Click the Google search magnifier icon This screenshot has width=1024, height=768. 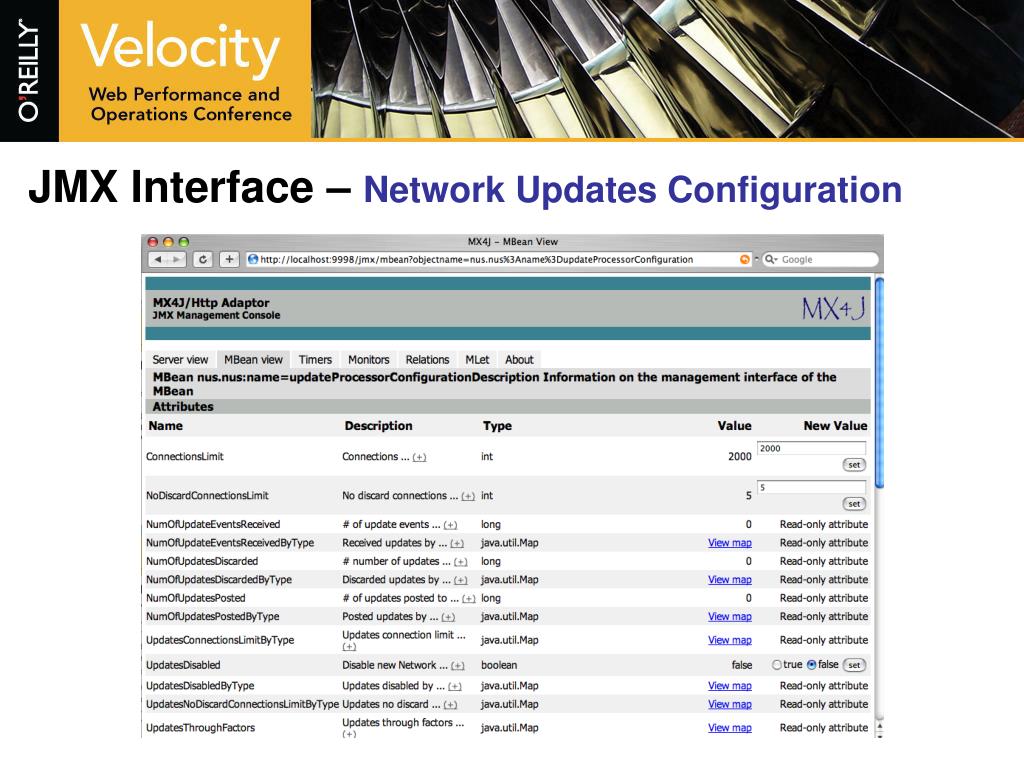tap(771, 260)
